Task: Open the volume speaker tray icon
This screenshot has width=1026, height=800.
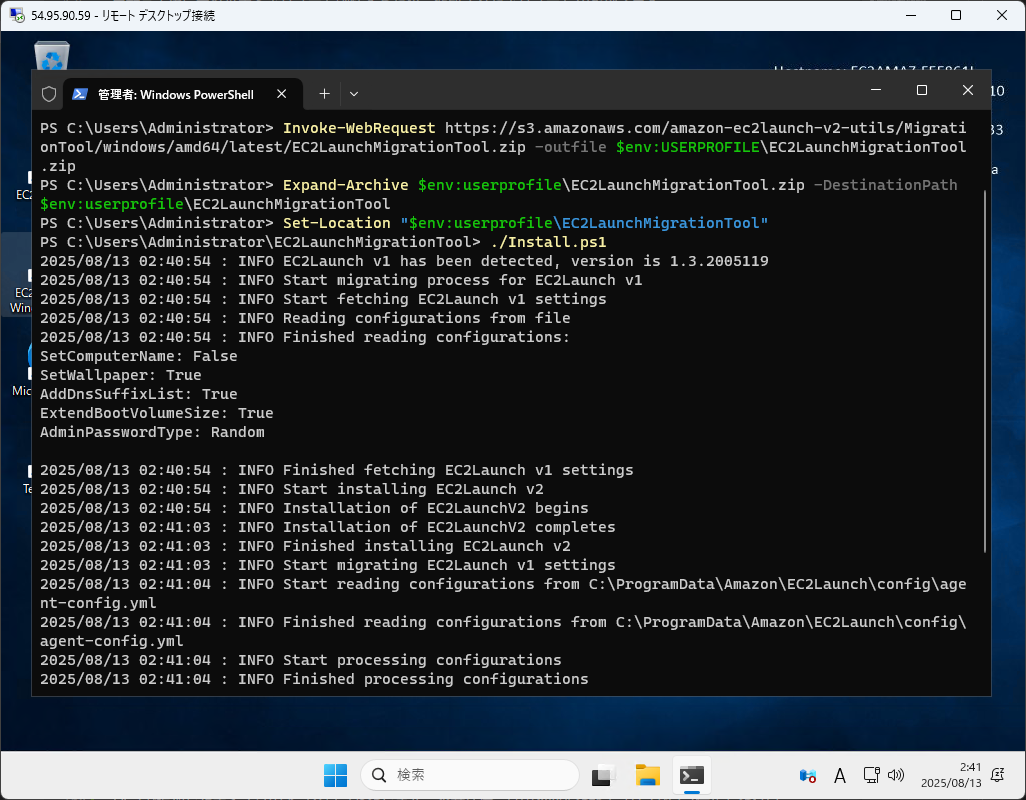Action: tap(895, 775)
